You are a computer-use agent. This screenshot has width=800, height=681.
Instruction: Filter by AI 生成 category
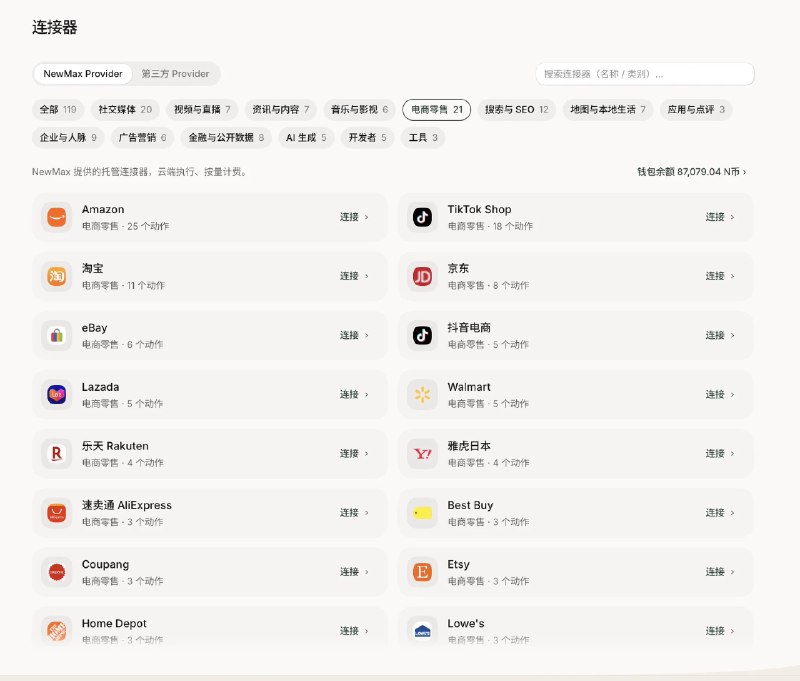pyautogui.click(x=306, y=138)
